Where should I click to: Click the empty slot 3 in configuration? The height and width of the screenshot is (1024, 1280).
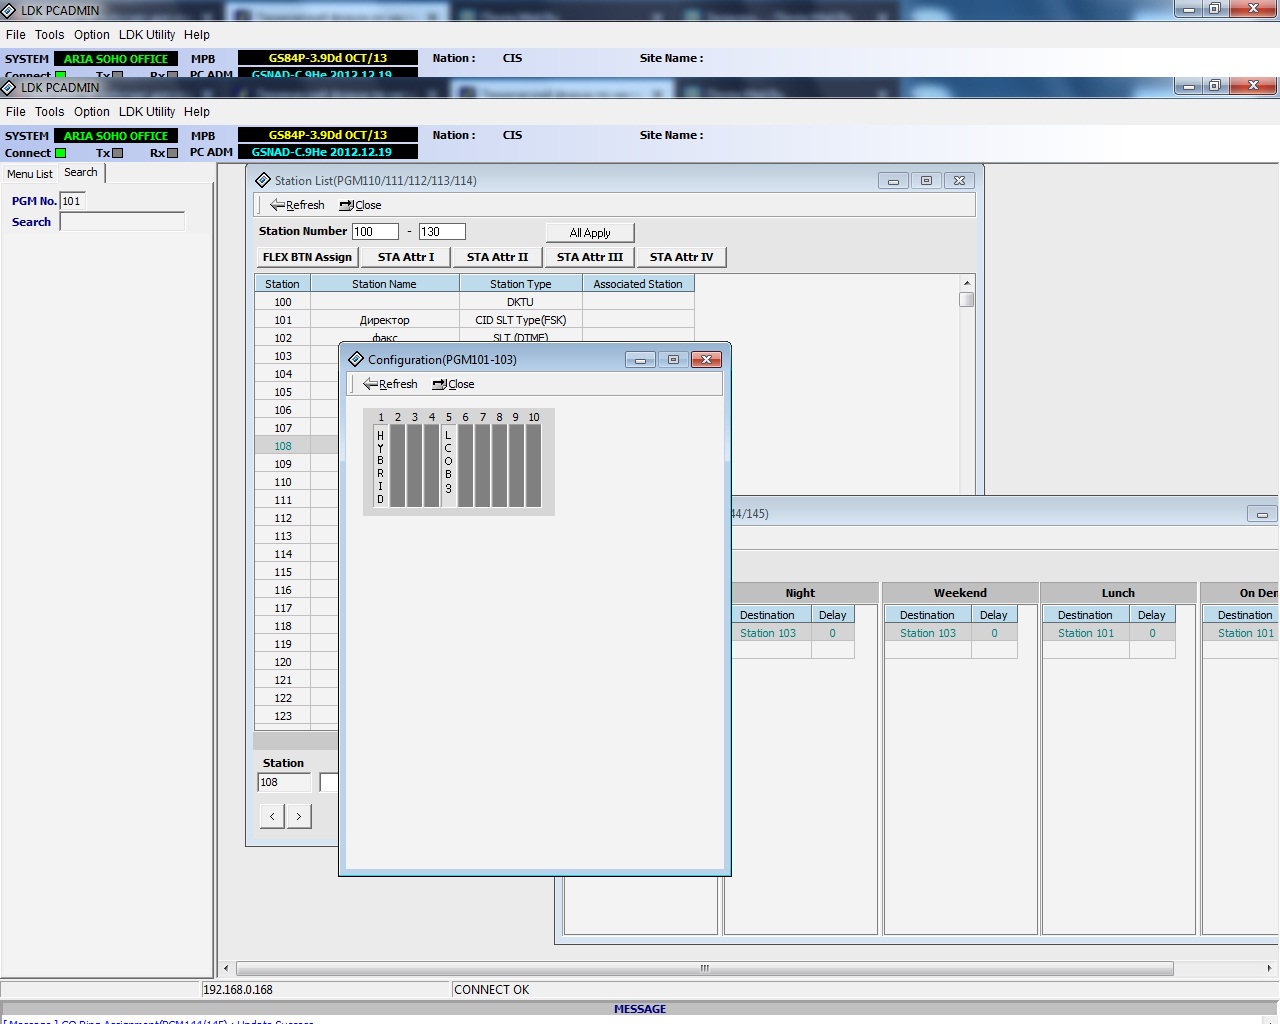415,465
